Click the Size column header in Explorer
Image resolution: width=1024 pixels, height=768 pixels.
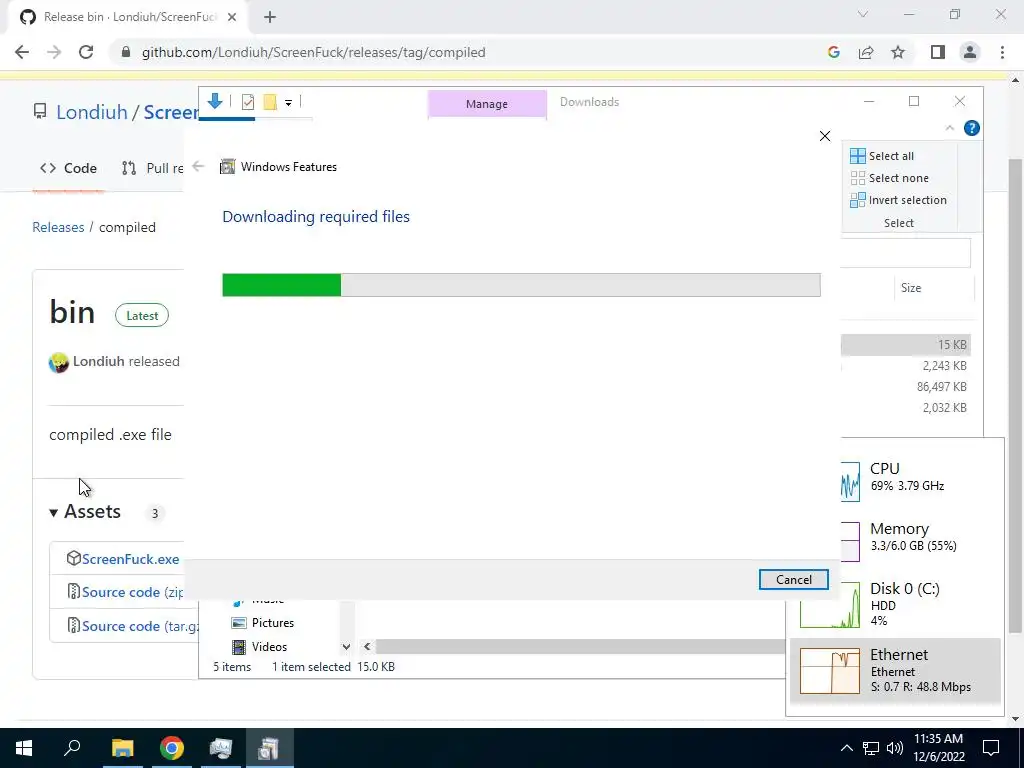click(910, 288)
